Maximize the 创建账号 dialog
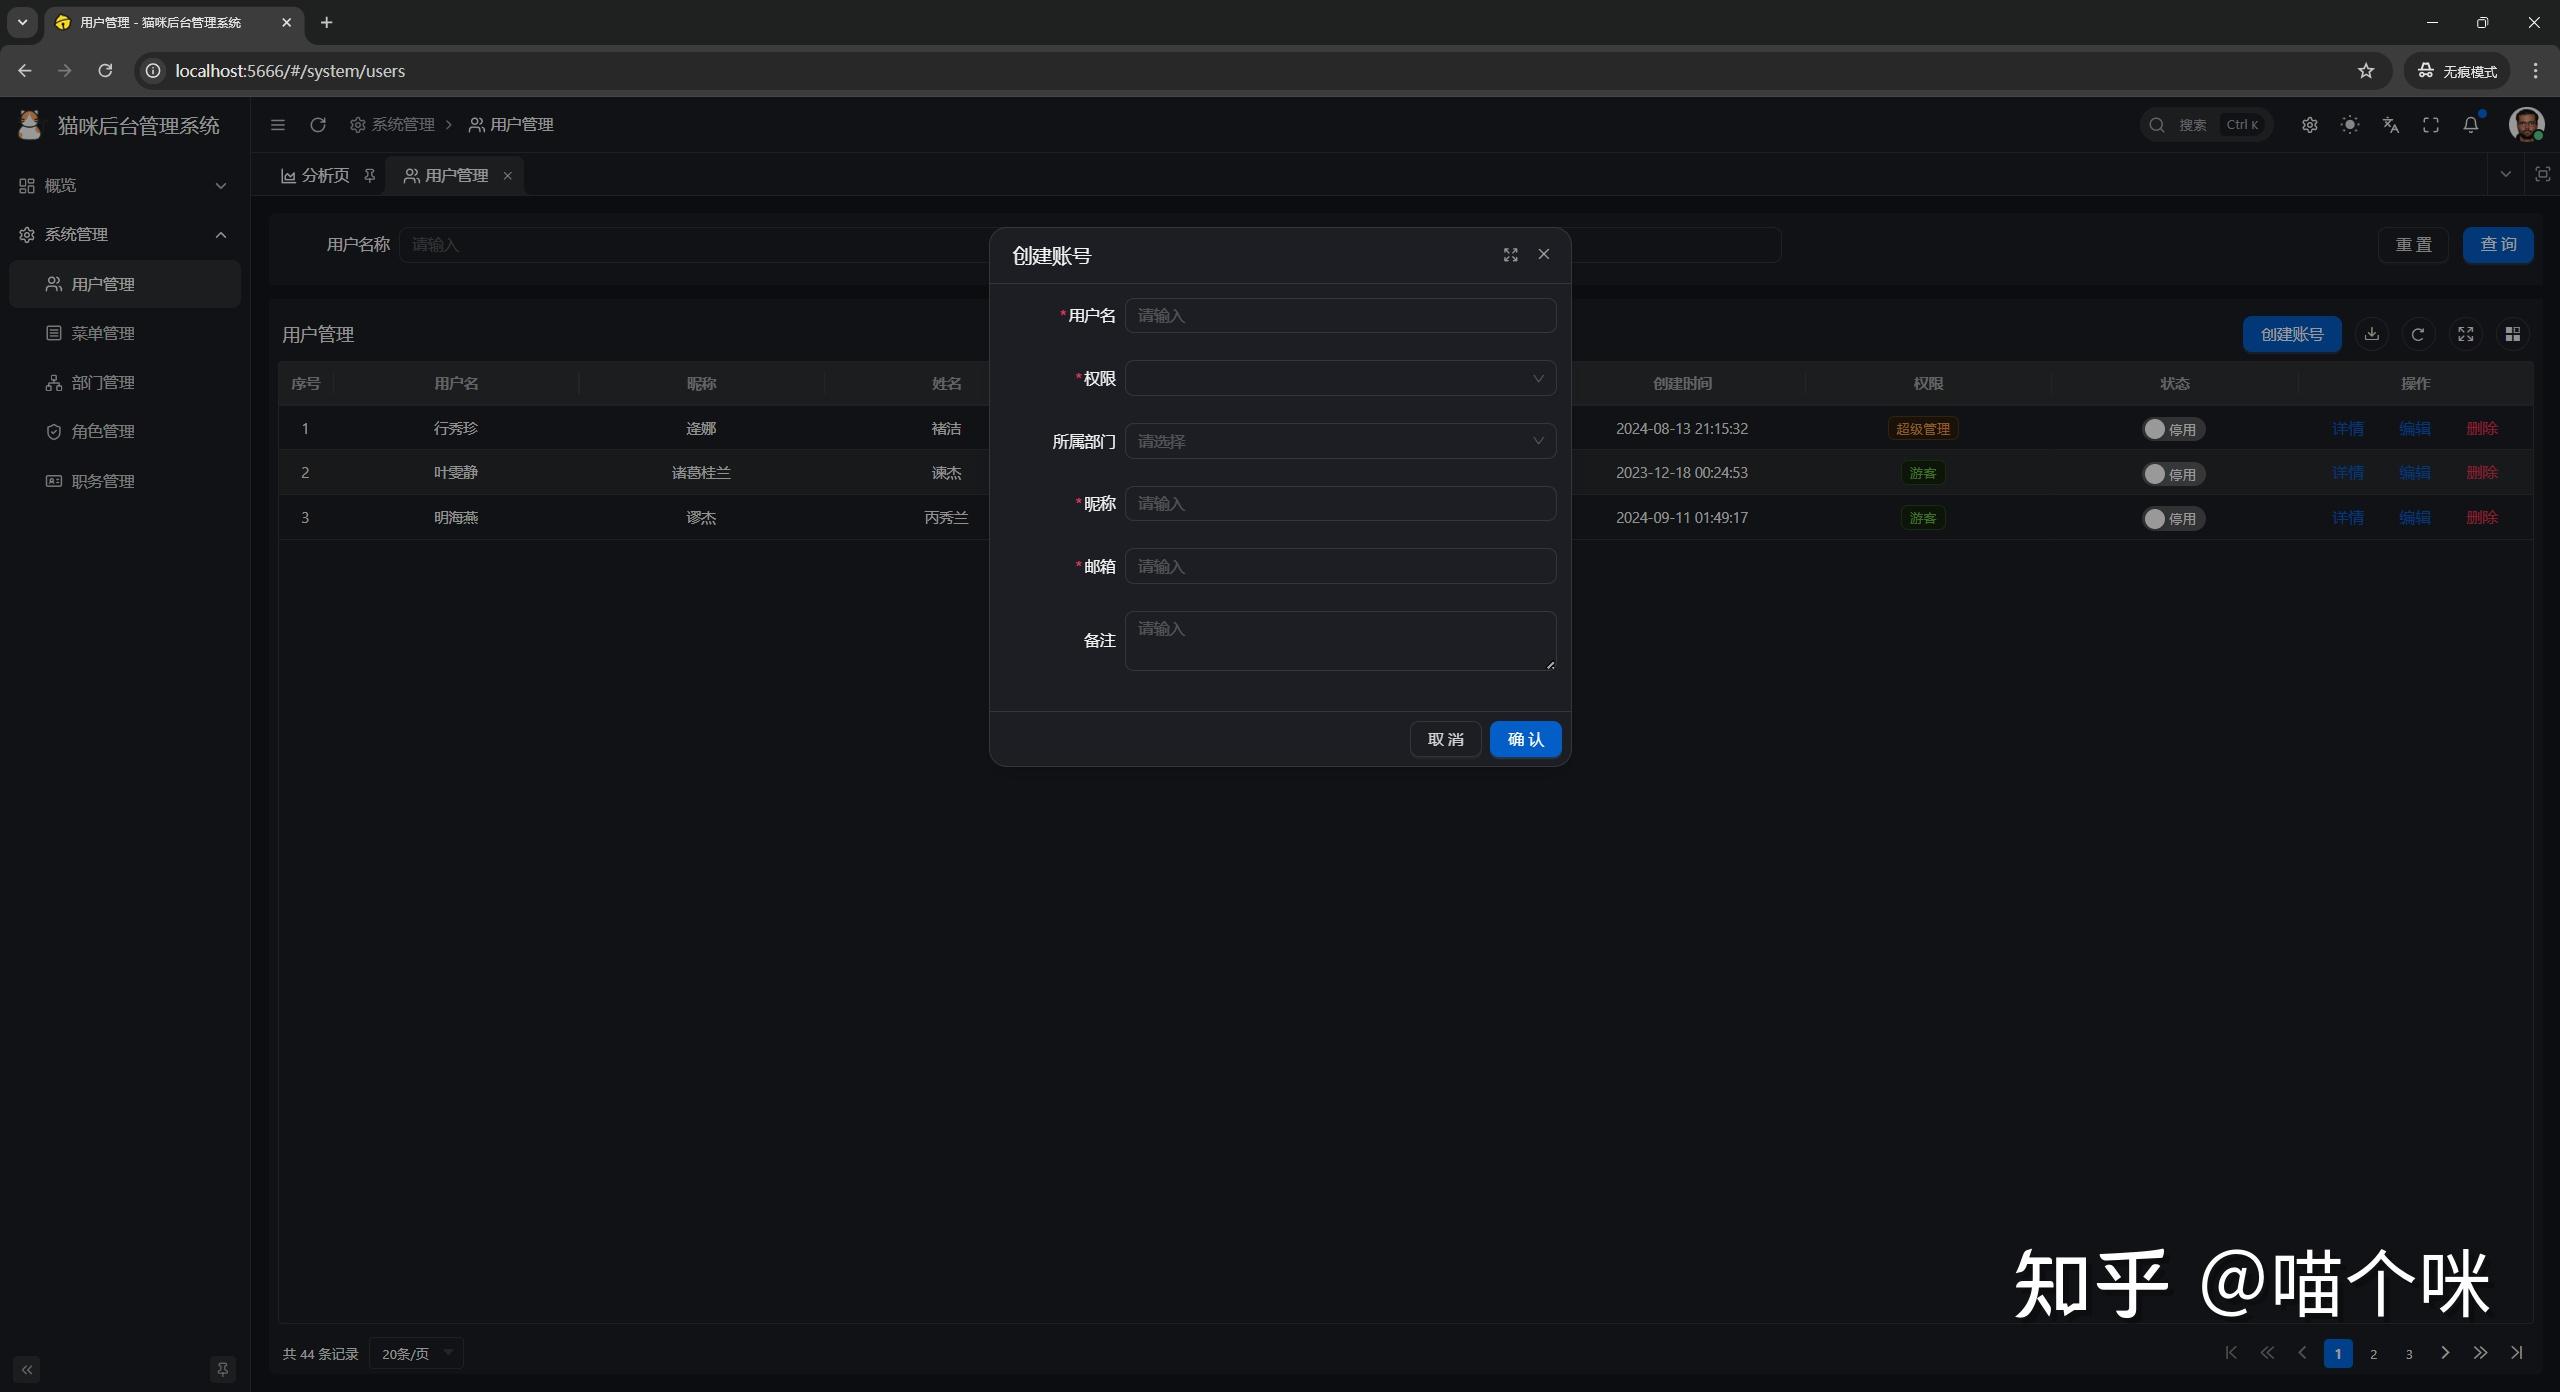The height and width of the screenshot is (1392, 2560). (1510, 255)
